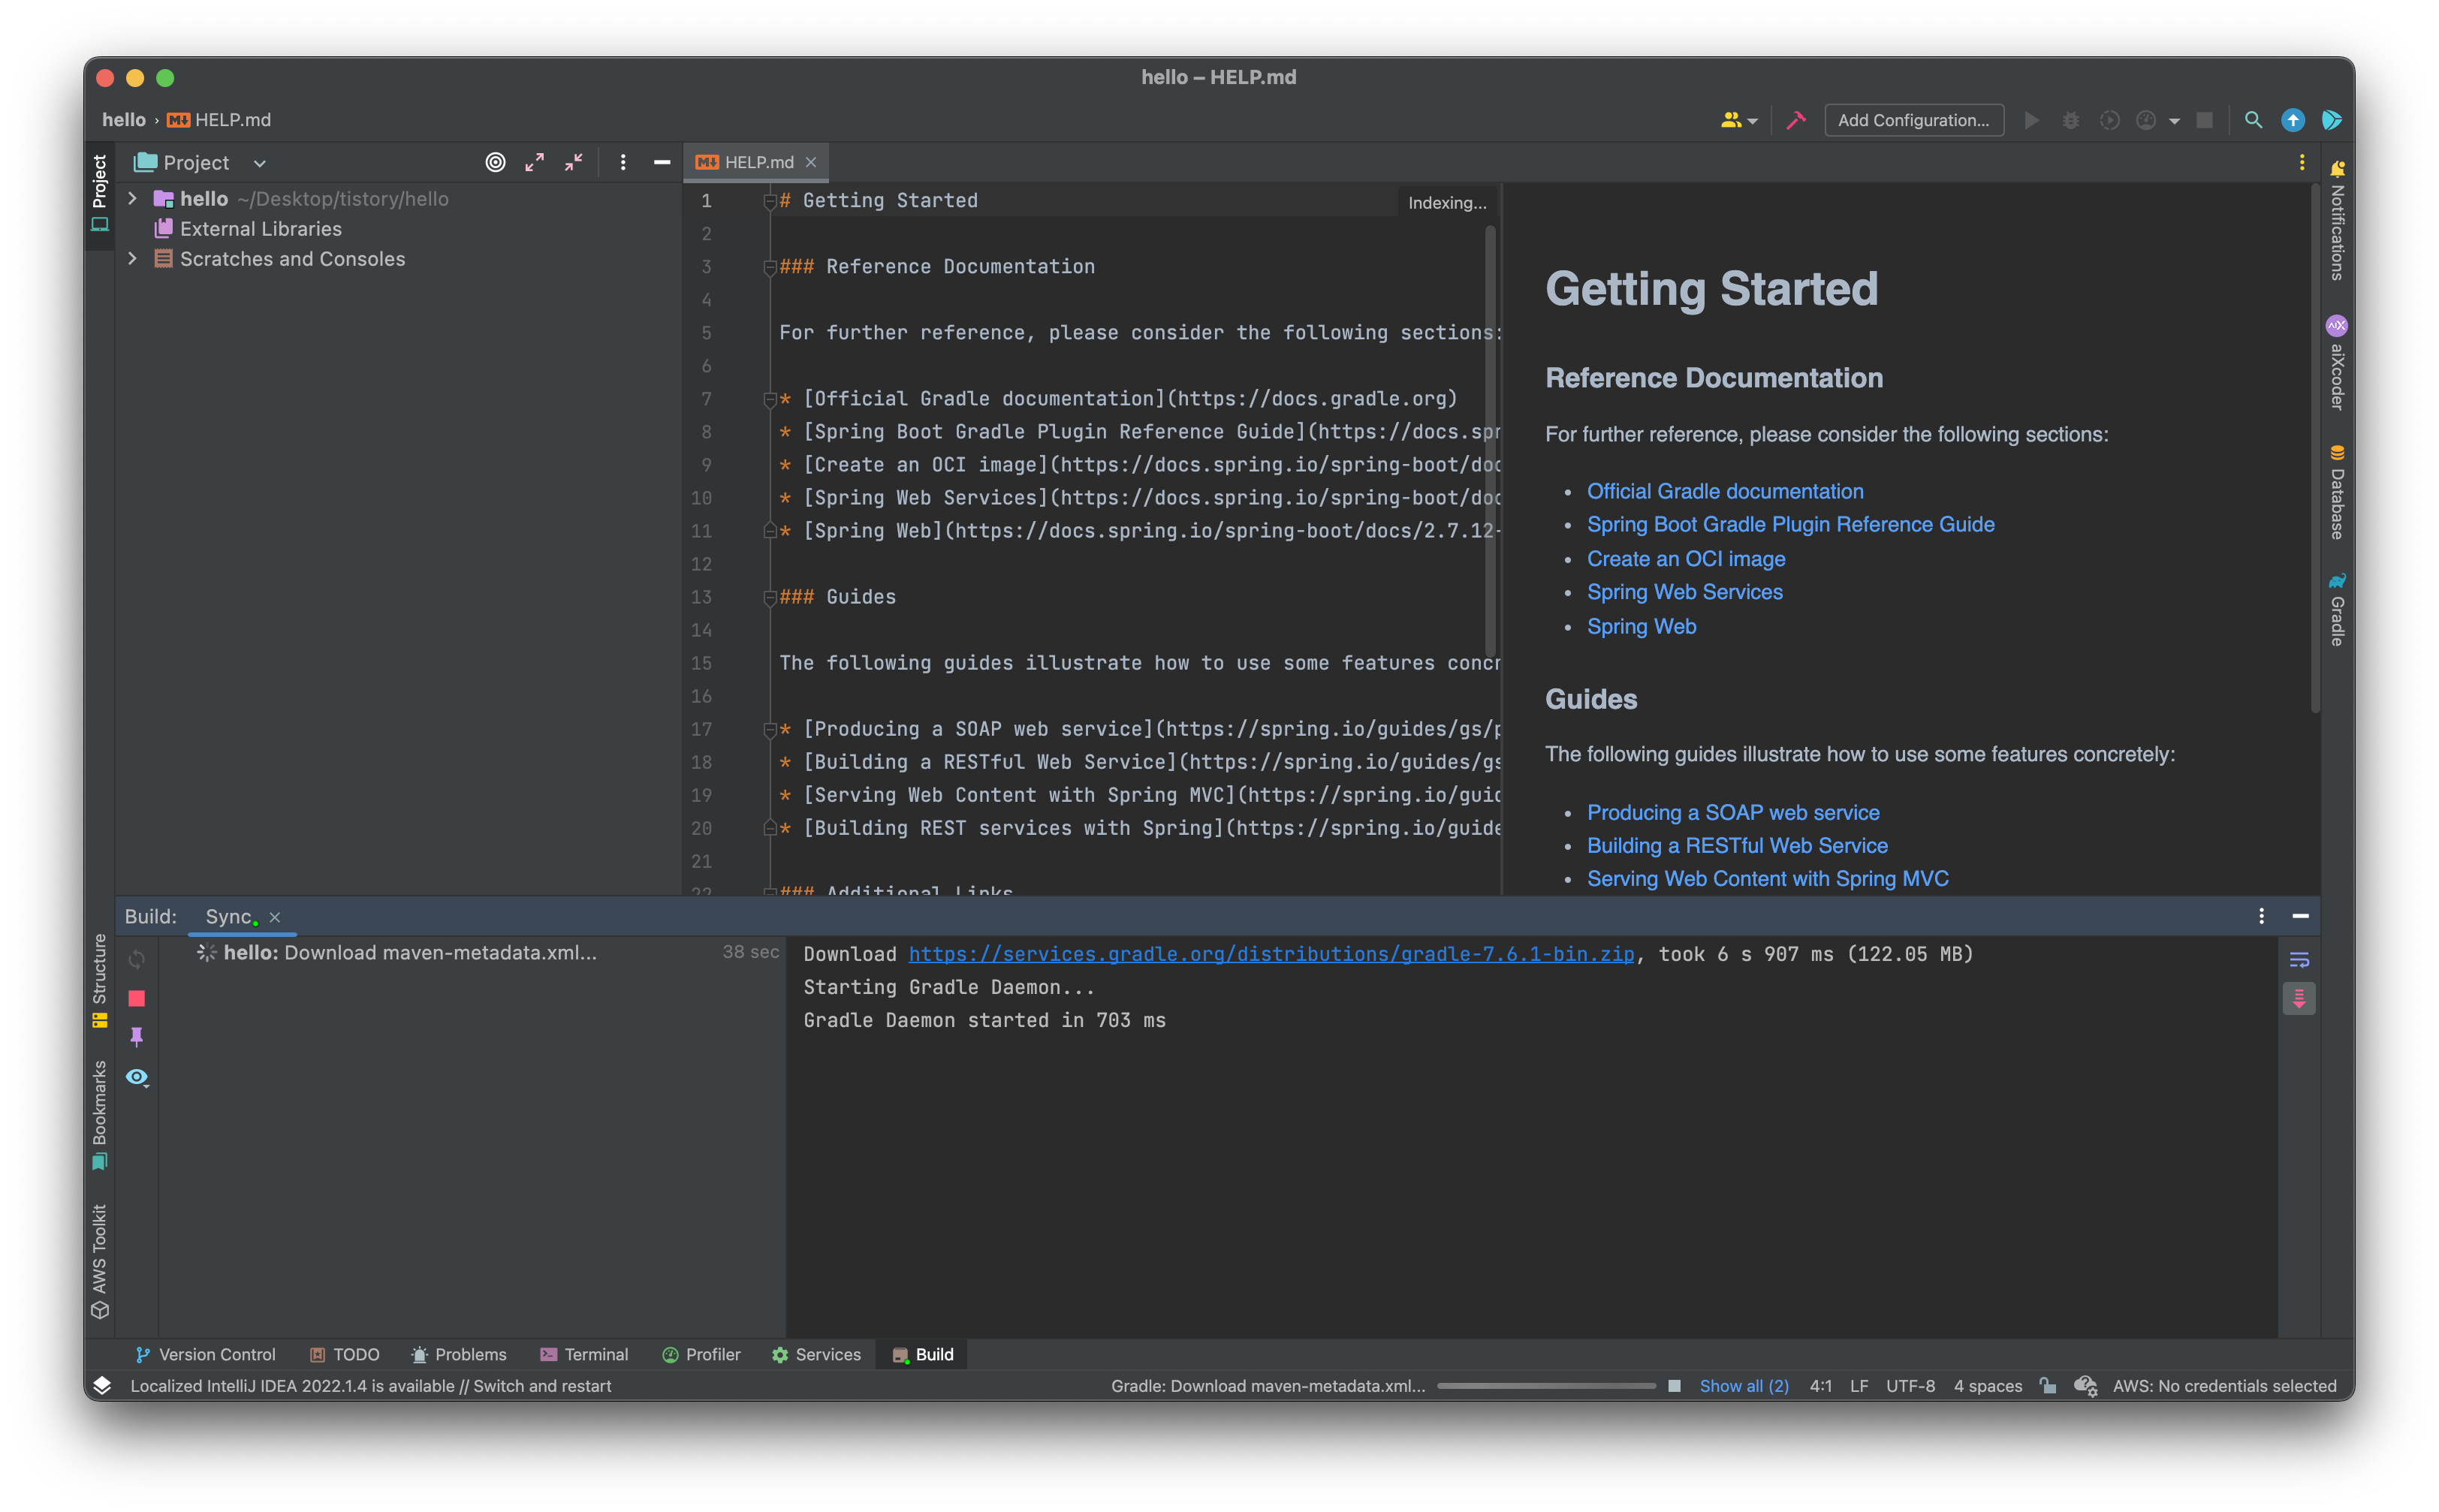Open Notifications tool window
Viewport: 2439px width, 1512px height.
[2337, 221]
